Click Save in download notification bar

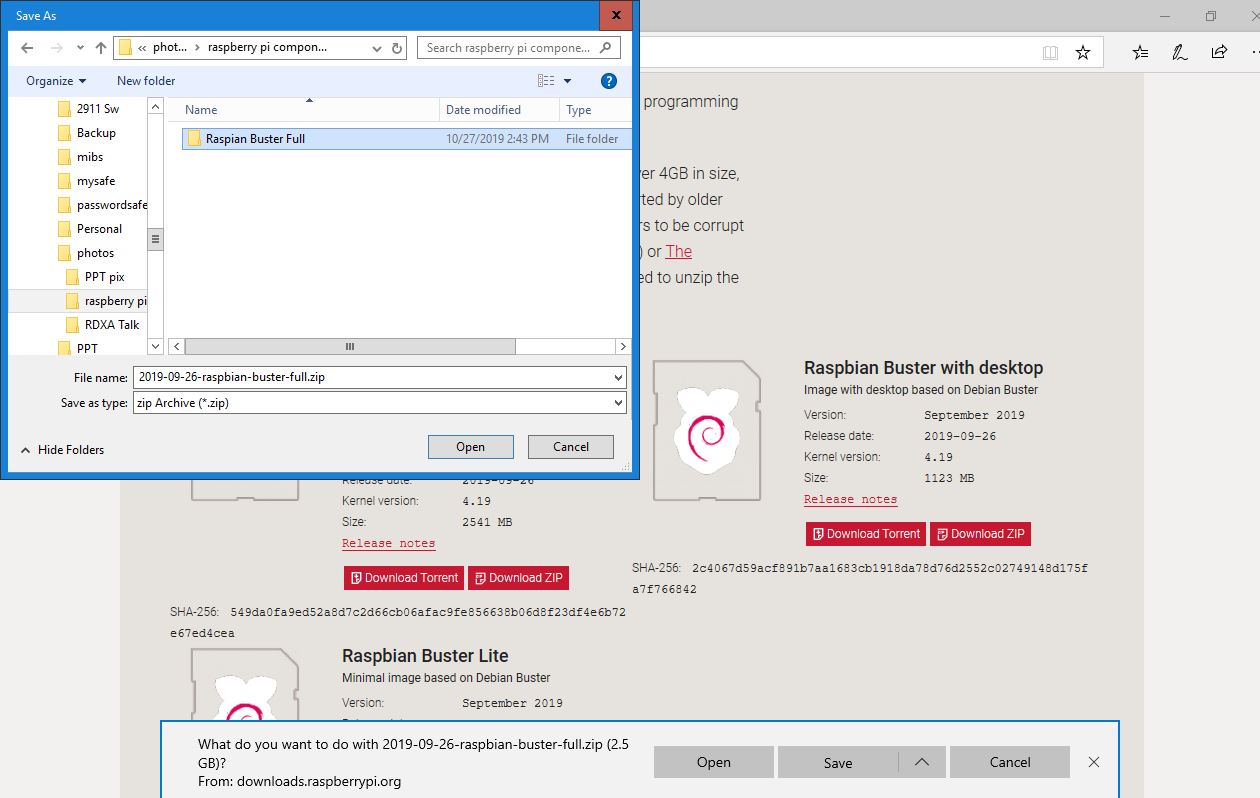pyautogui.click(x=838, y=762)
